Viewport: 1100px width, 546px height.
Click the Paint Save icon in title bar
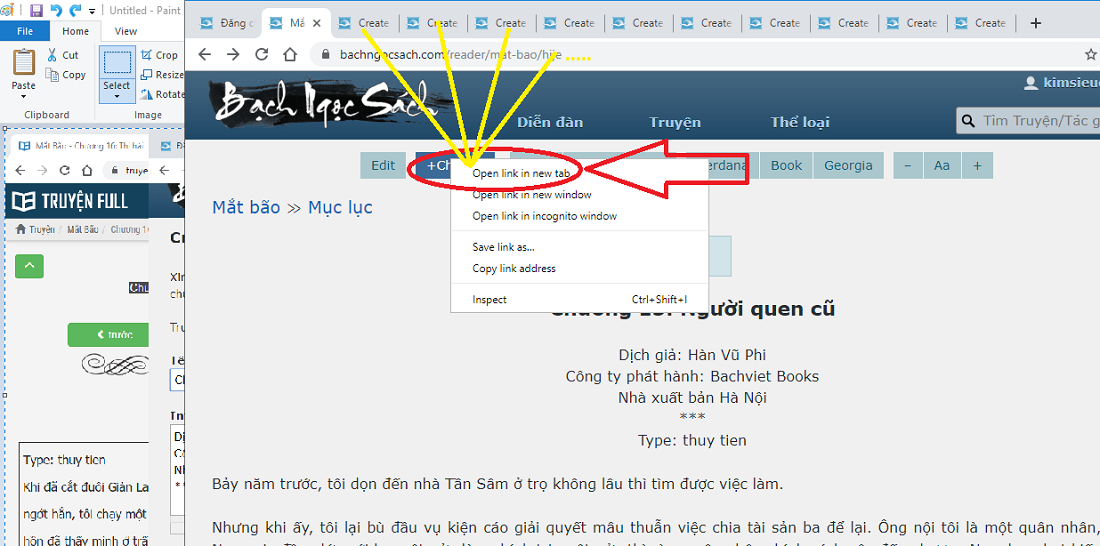coord(37,11)
